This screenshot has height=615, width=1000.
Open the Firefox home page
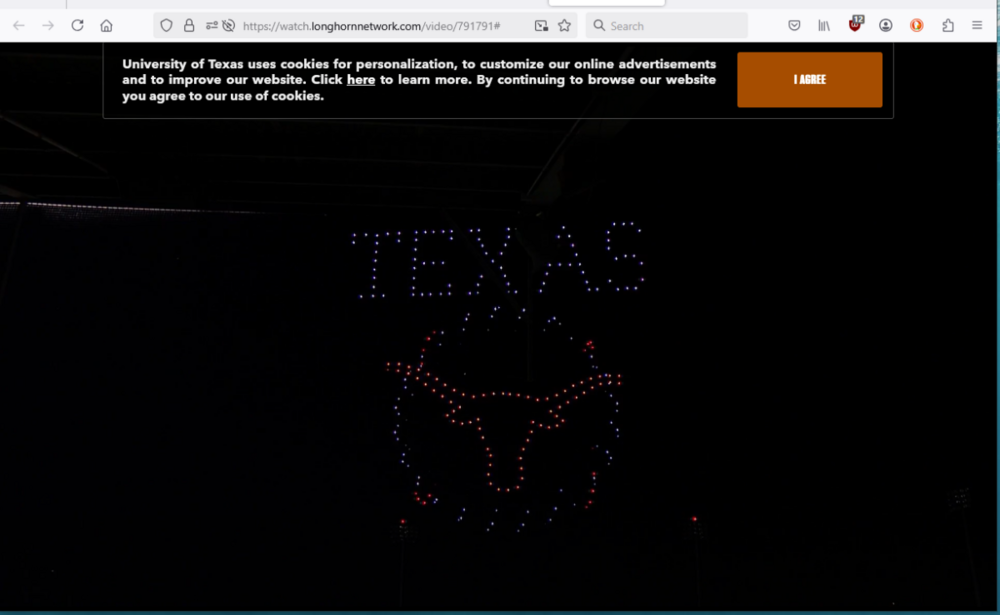[x=106, y=25]
